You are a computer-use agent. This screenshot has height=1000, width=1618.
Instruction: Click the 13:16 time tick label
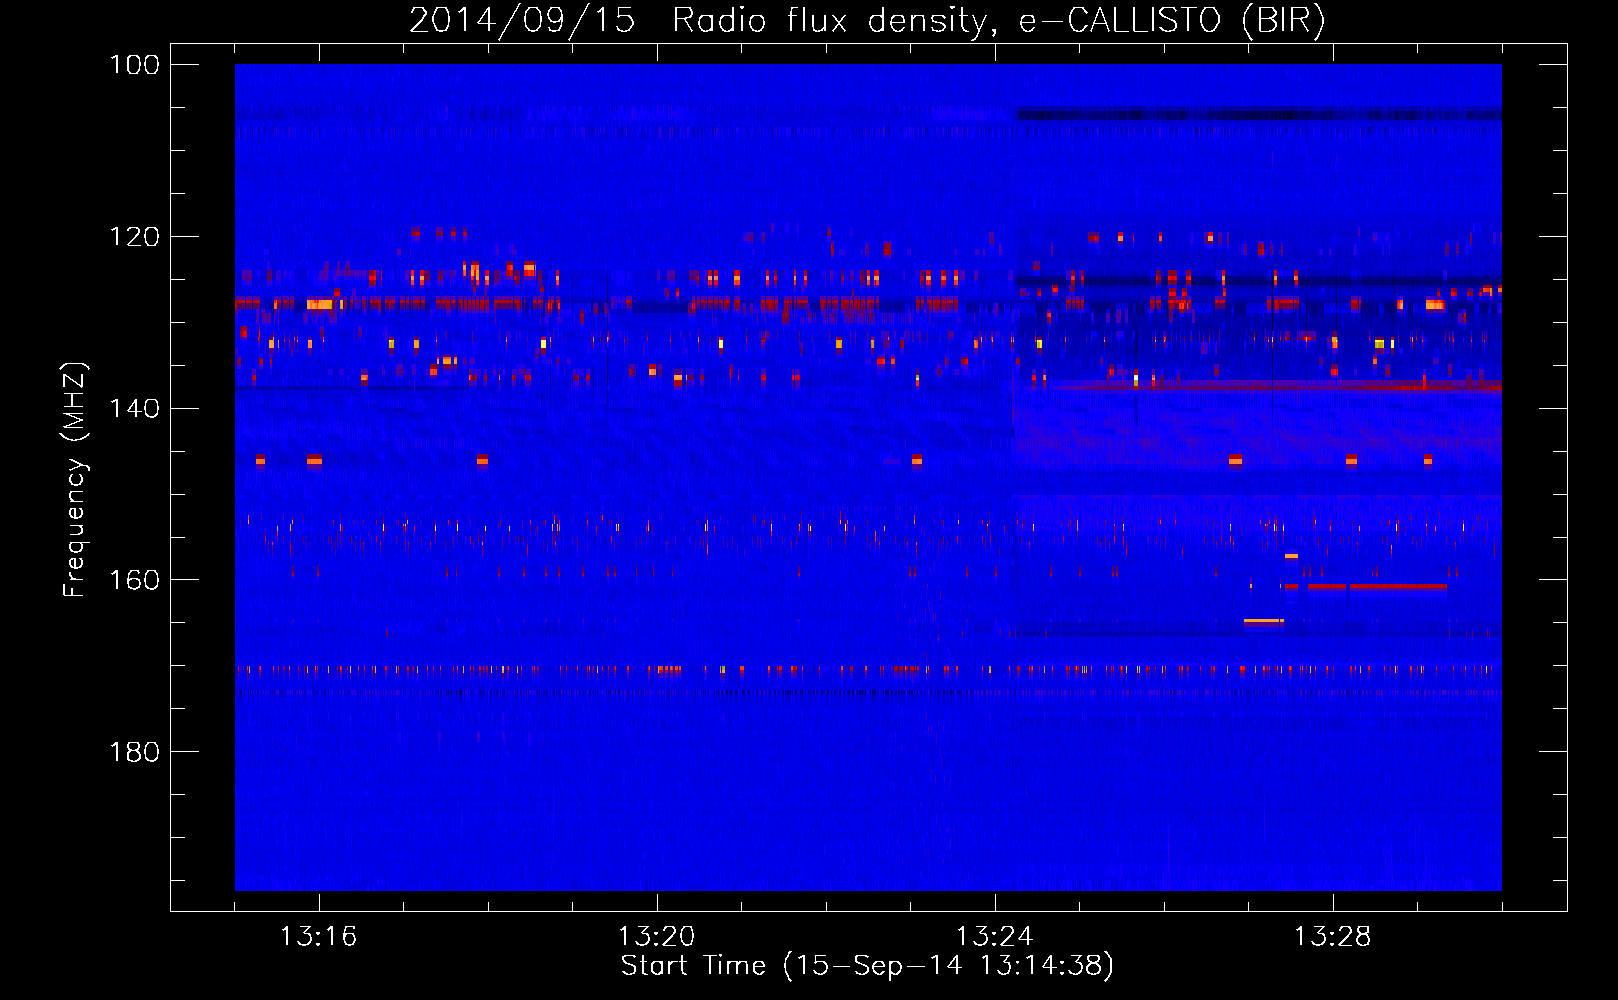[318, 937]
